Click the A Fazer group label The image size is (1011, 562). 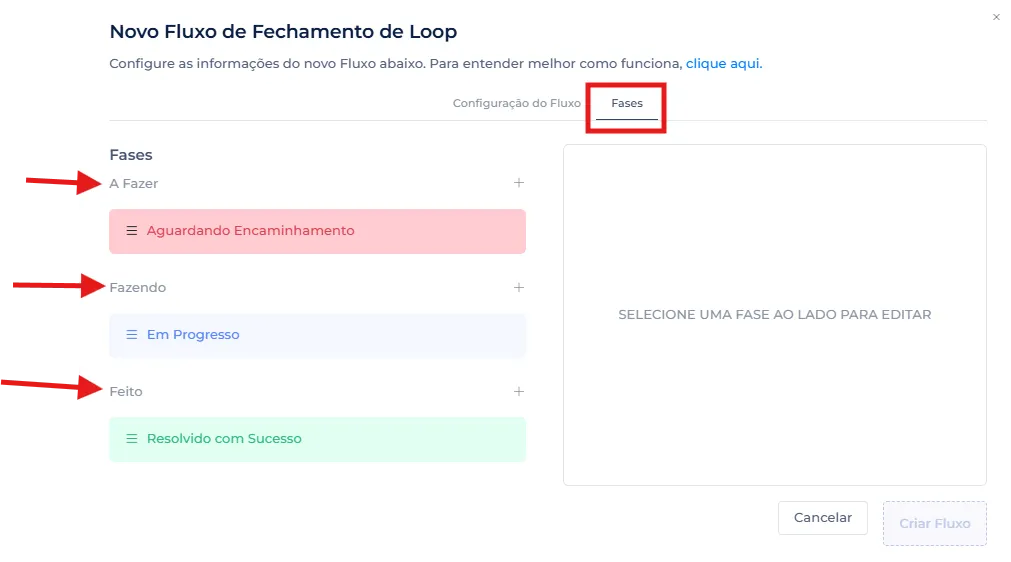pos(134,184)
